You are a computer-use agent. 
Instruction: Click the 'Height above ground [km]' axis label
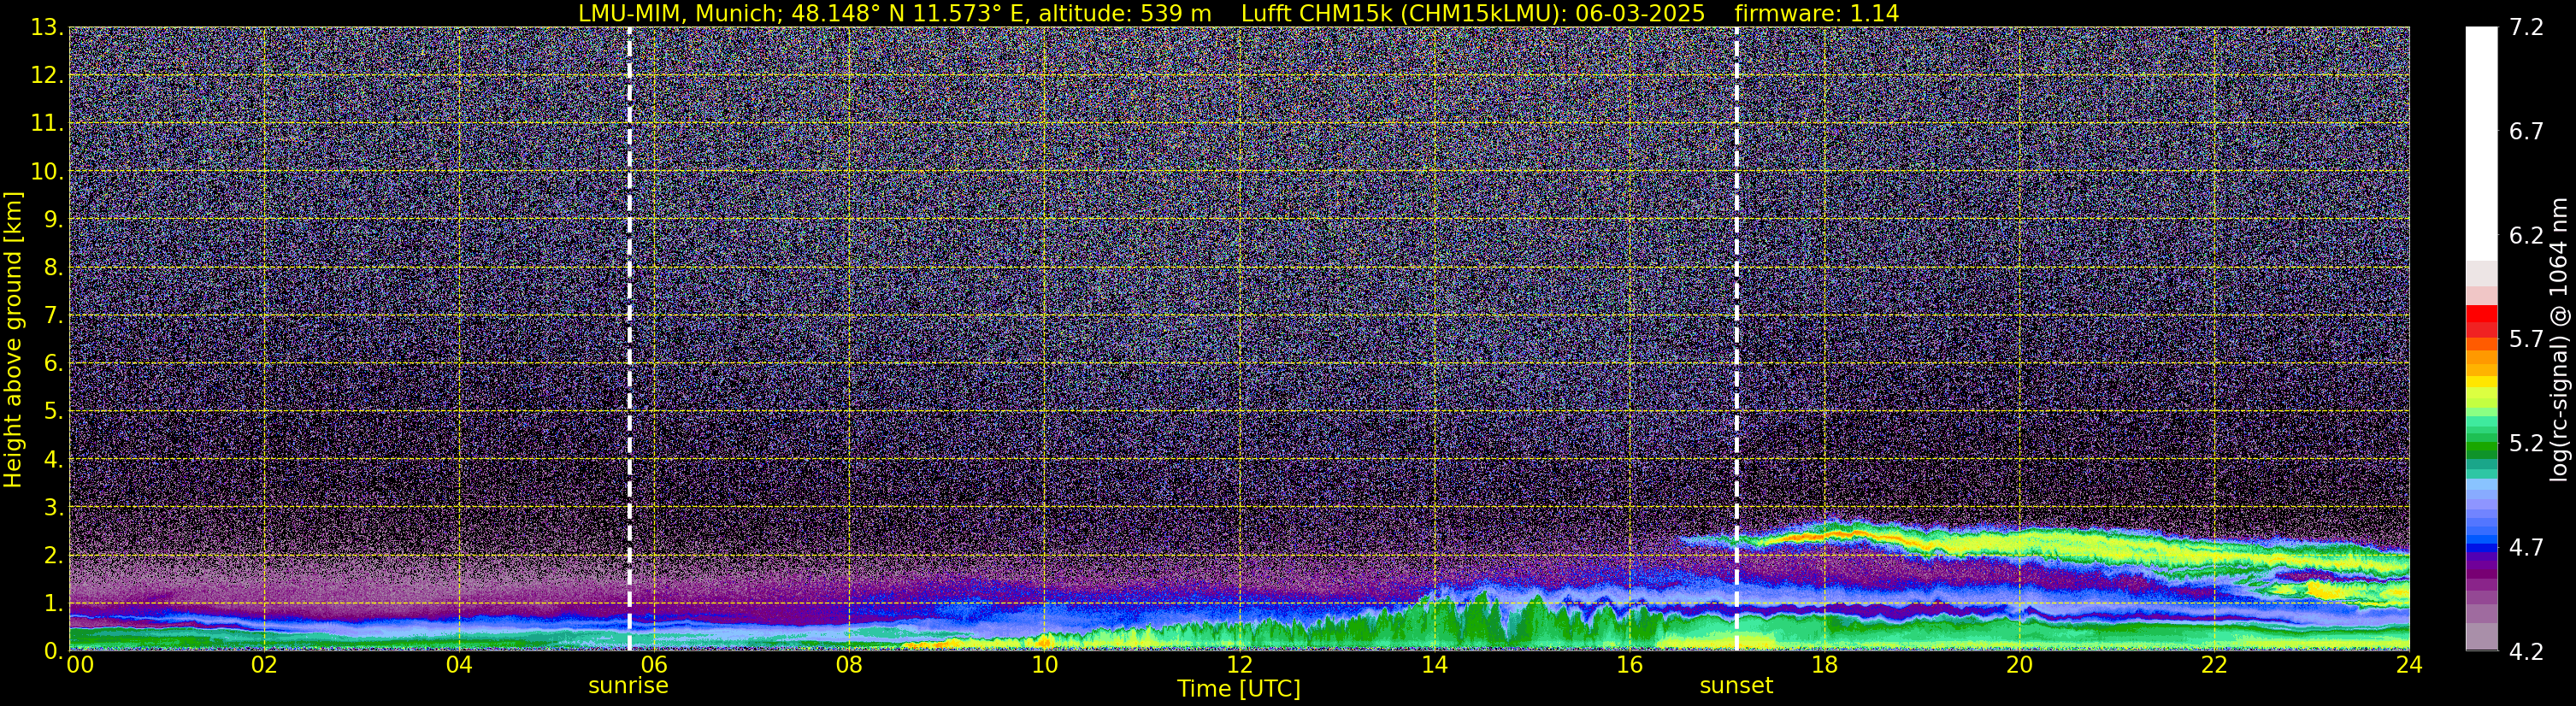(x=13, y=339)
